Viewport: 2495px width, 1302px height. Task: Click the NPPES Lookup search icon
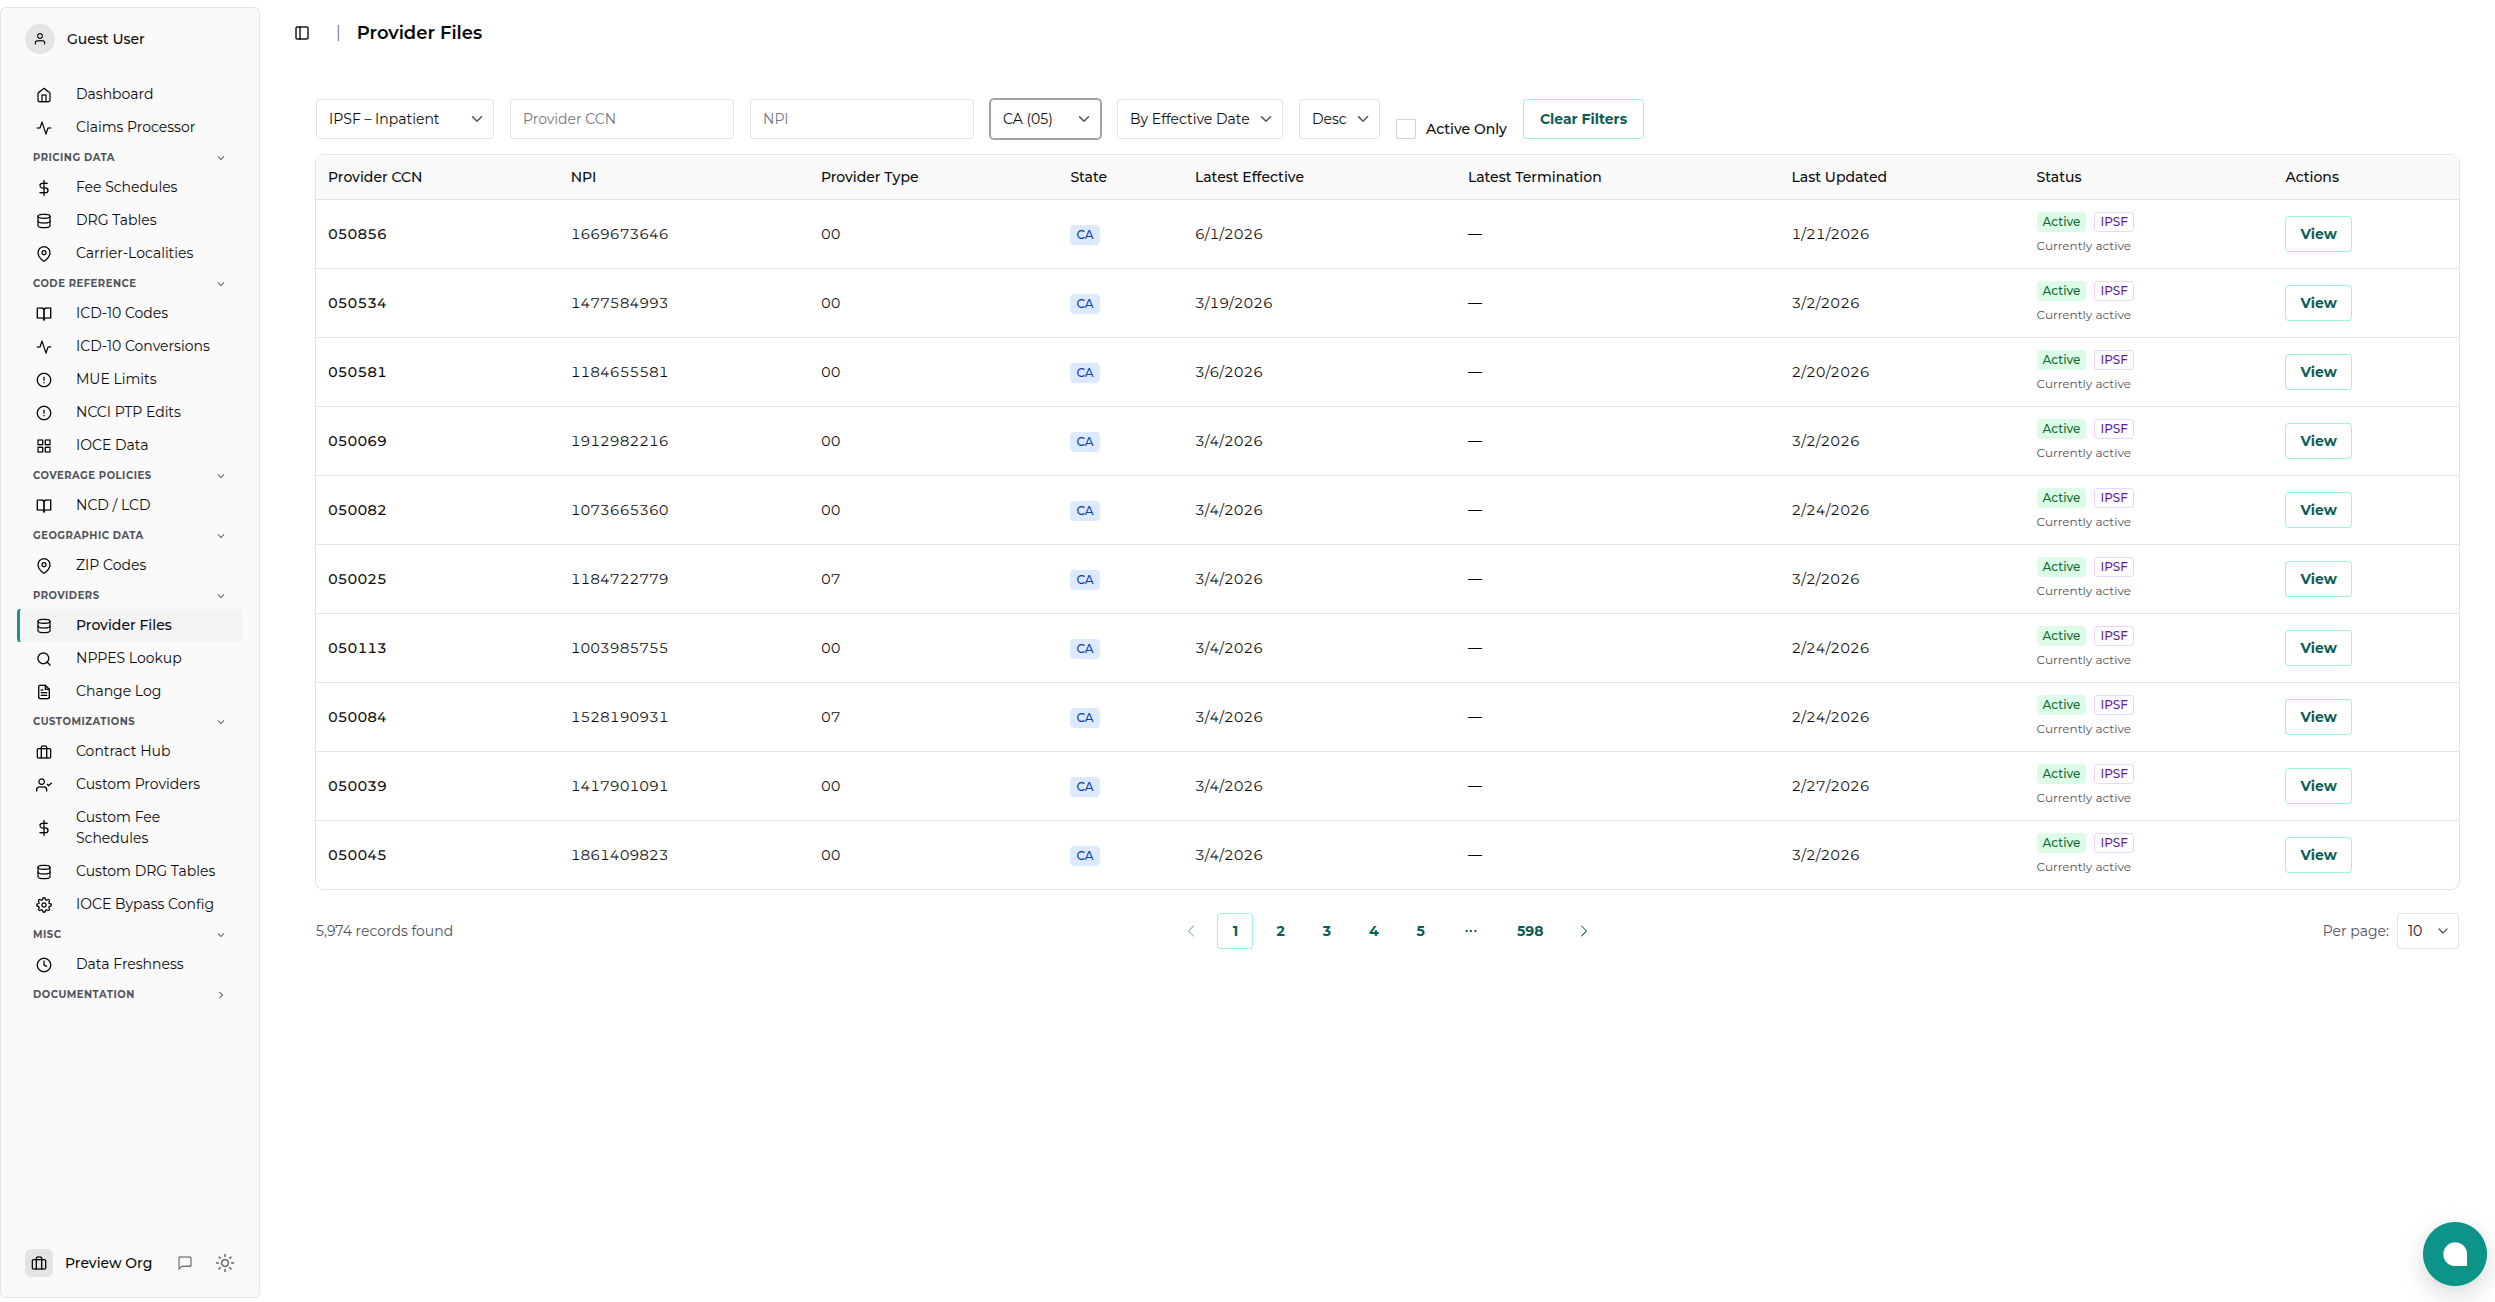click(x=44, y=659)
